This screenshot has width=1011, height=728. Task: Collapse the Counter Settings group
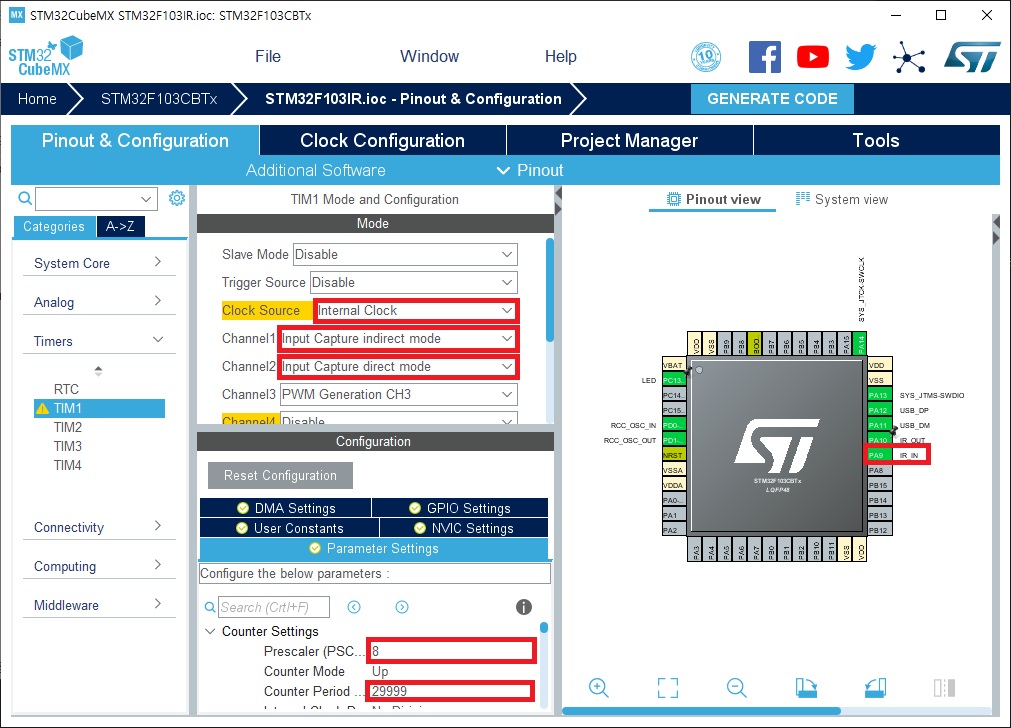[210, 631]
